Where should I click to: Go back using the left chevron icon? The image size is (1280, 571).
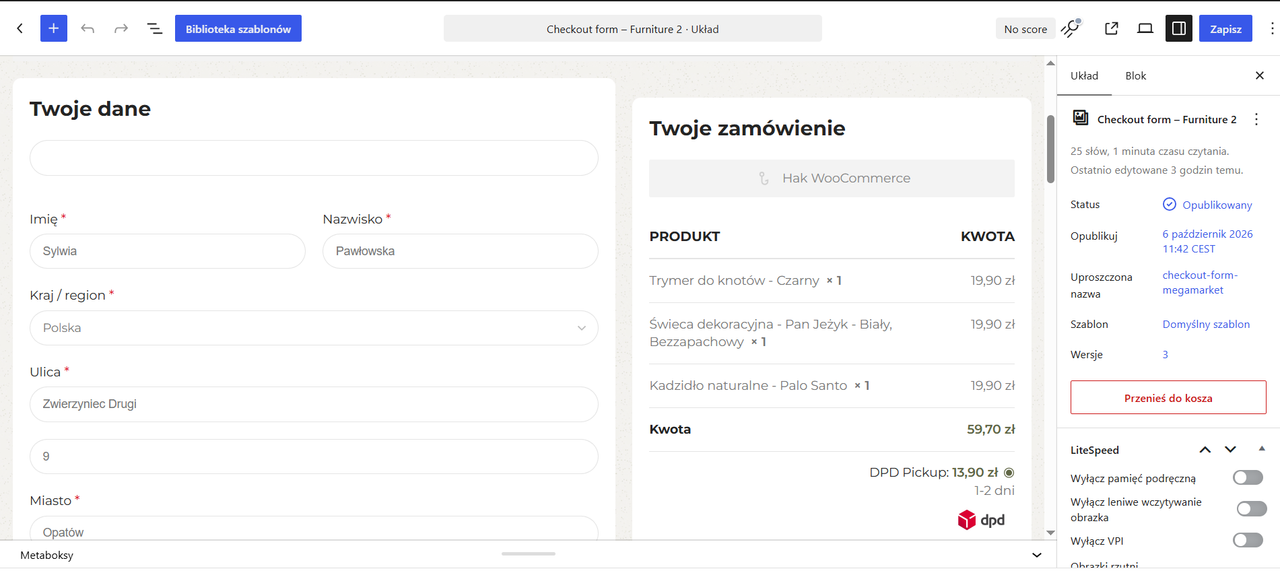pyautogui.click(x=20, y=29)
